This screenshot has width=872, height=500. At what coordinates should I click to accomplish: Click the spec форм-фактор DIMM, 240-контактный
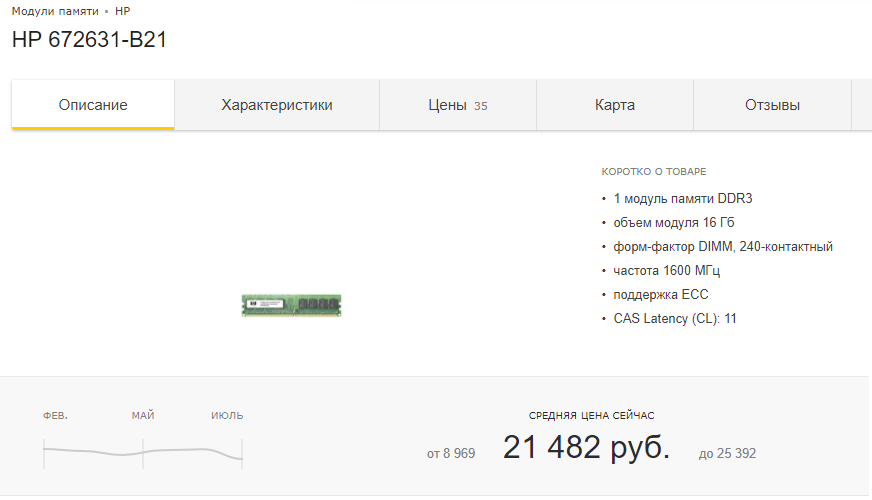tap(722, 246)
